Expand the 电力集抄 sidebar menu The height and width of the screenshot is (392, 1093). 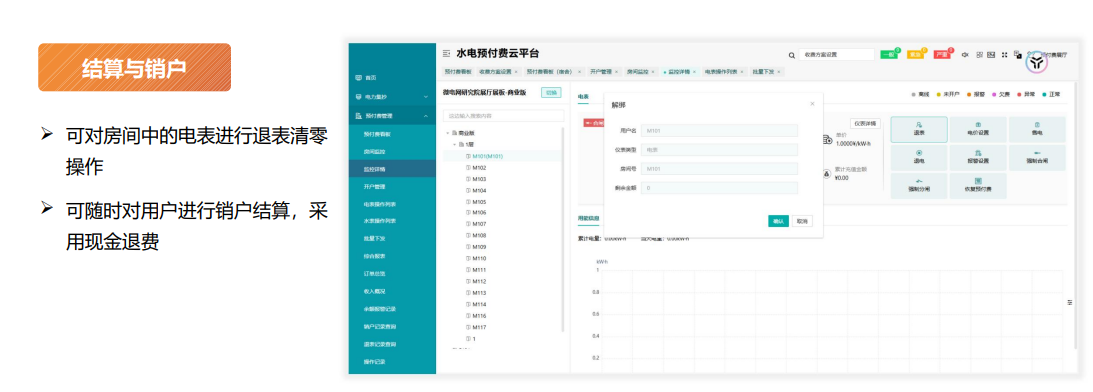(392, 96)
